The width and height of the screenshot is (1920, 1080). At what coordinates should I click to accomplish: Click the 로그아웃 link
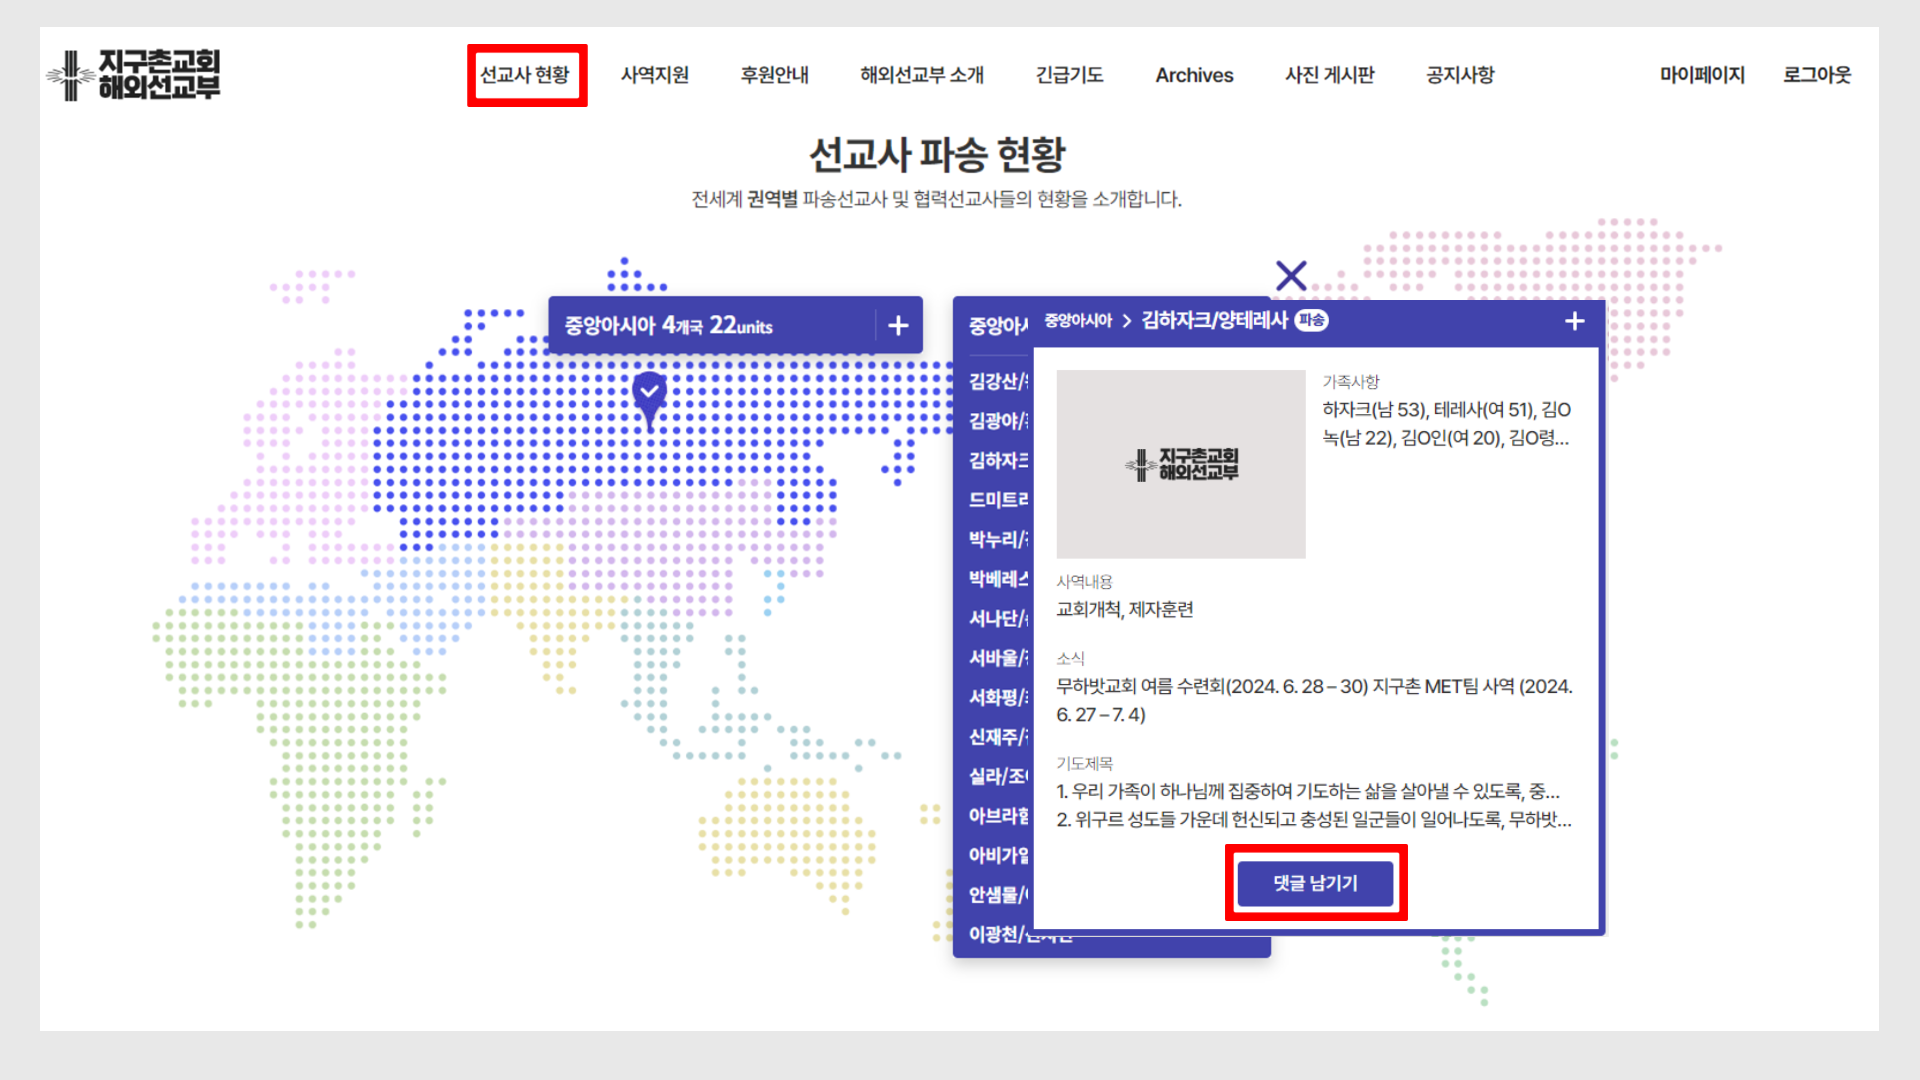[1817, 75]
